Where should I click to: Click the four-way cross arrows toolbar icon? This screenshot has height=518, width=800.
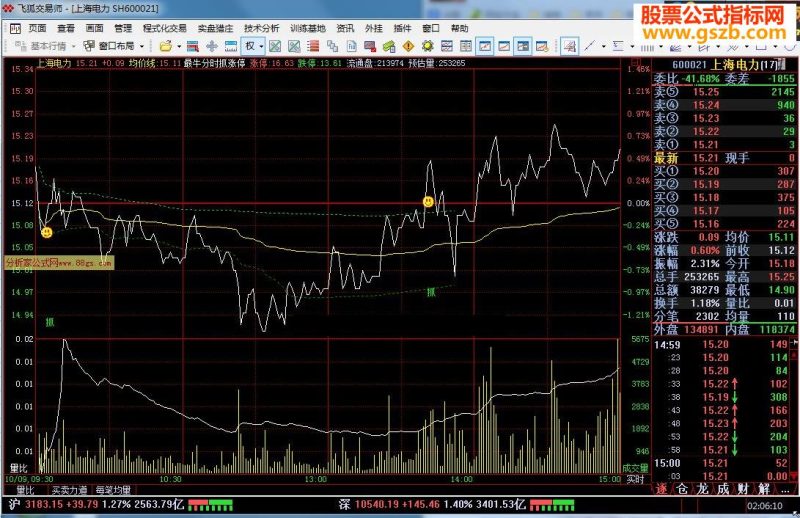coord(212,46)
